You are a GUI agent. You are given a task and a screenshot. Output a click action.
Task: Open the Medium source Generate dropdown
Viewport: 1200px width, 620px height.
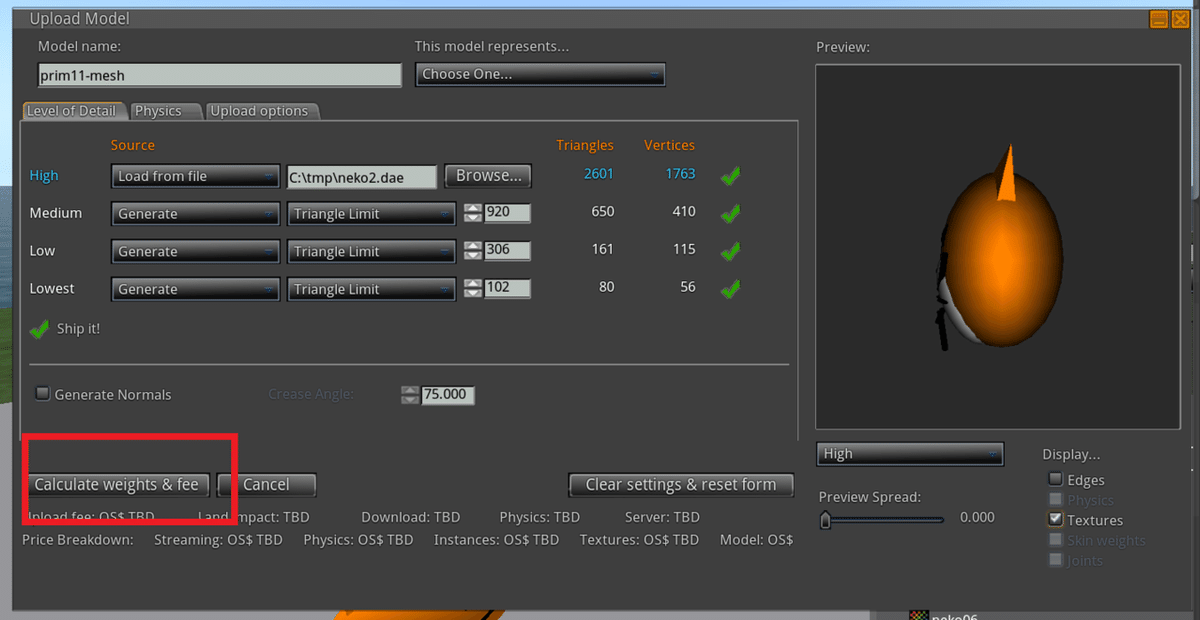tap(195, 214)
